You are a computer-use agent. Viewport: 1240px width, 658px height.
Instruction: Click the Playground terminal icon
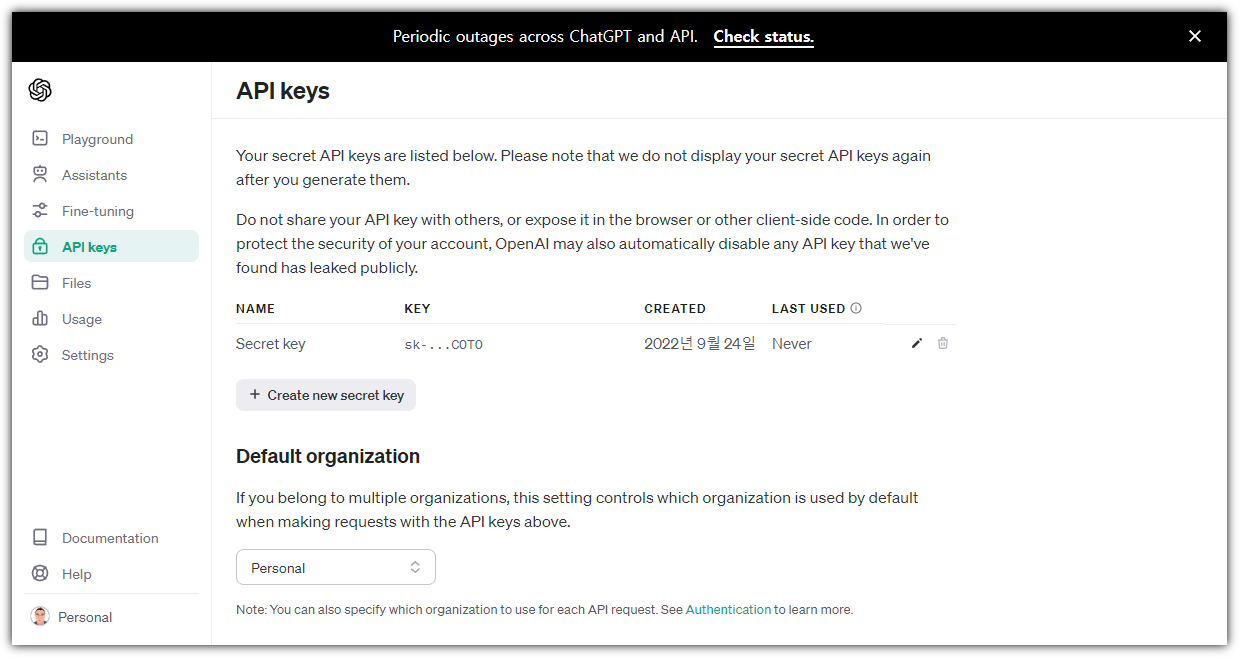click(x=40, y=139)
